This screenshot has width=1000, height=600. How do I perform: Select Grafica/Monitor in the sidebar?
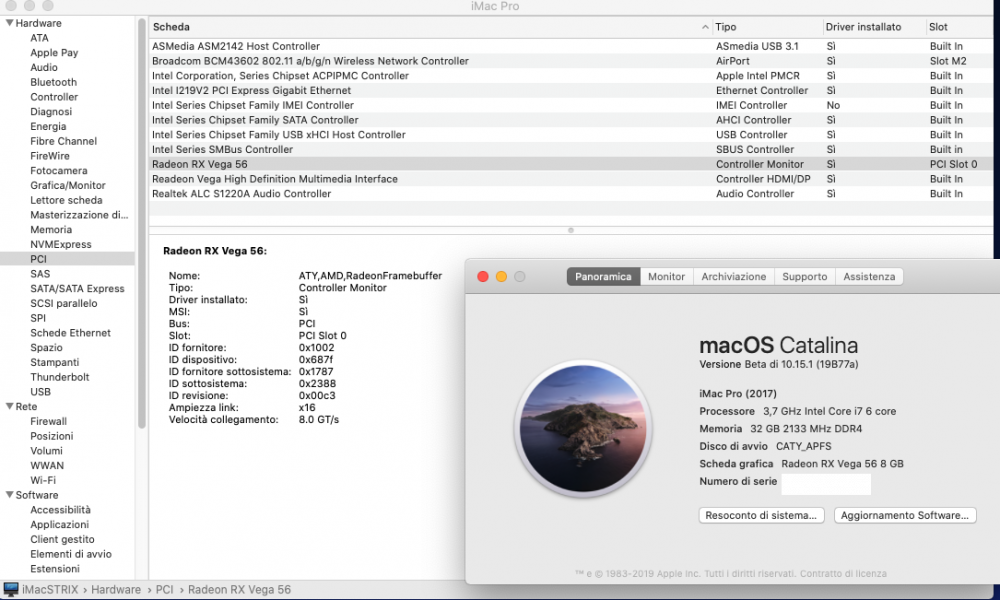tap(68, 185)
